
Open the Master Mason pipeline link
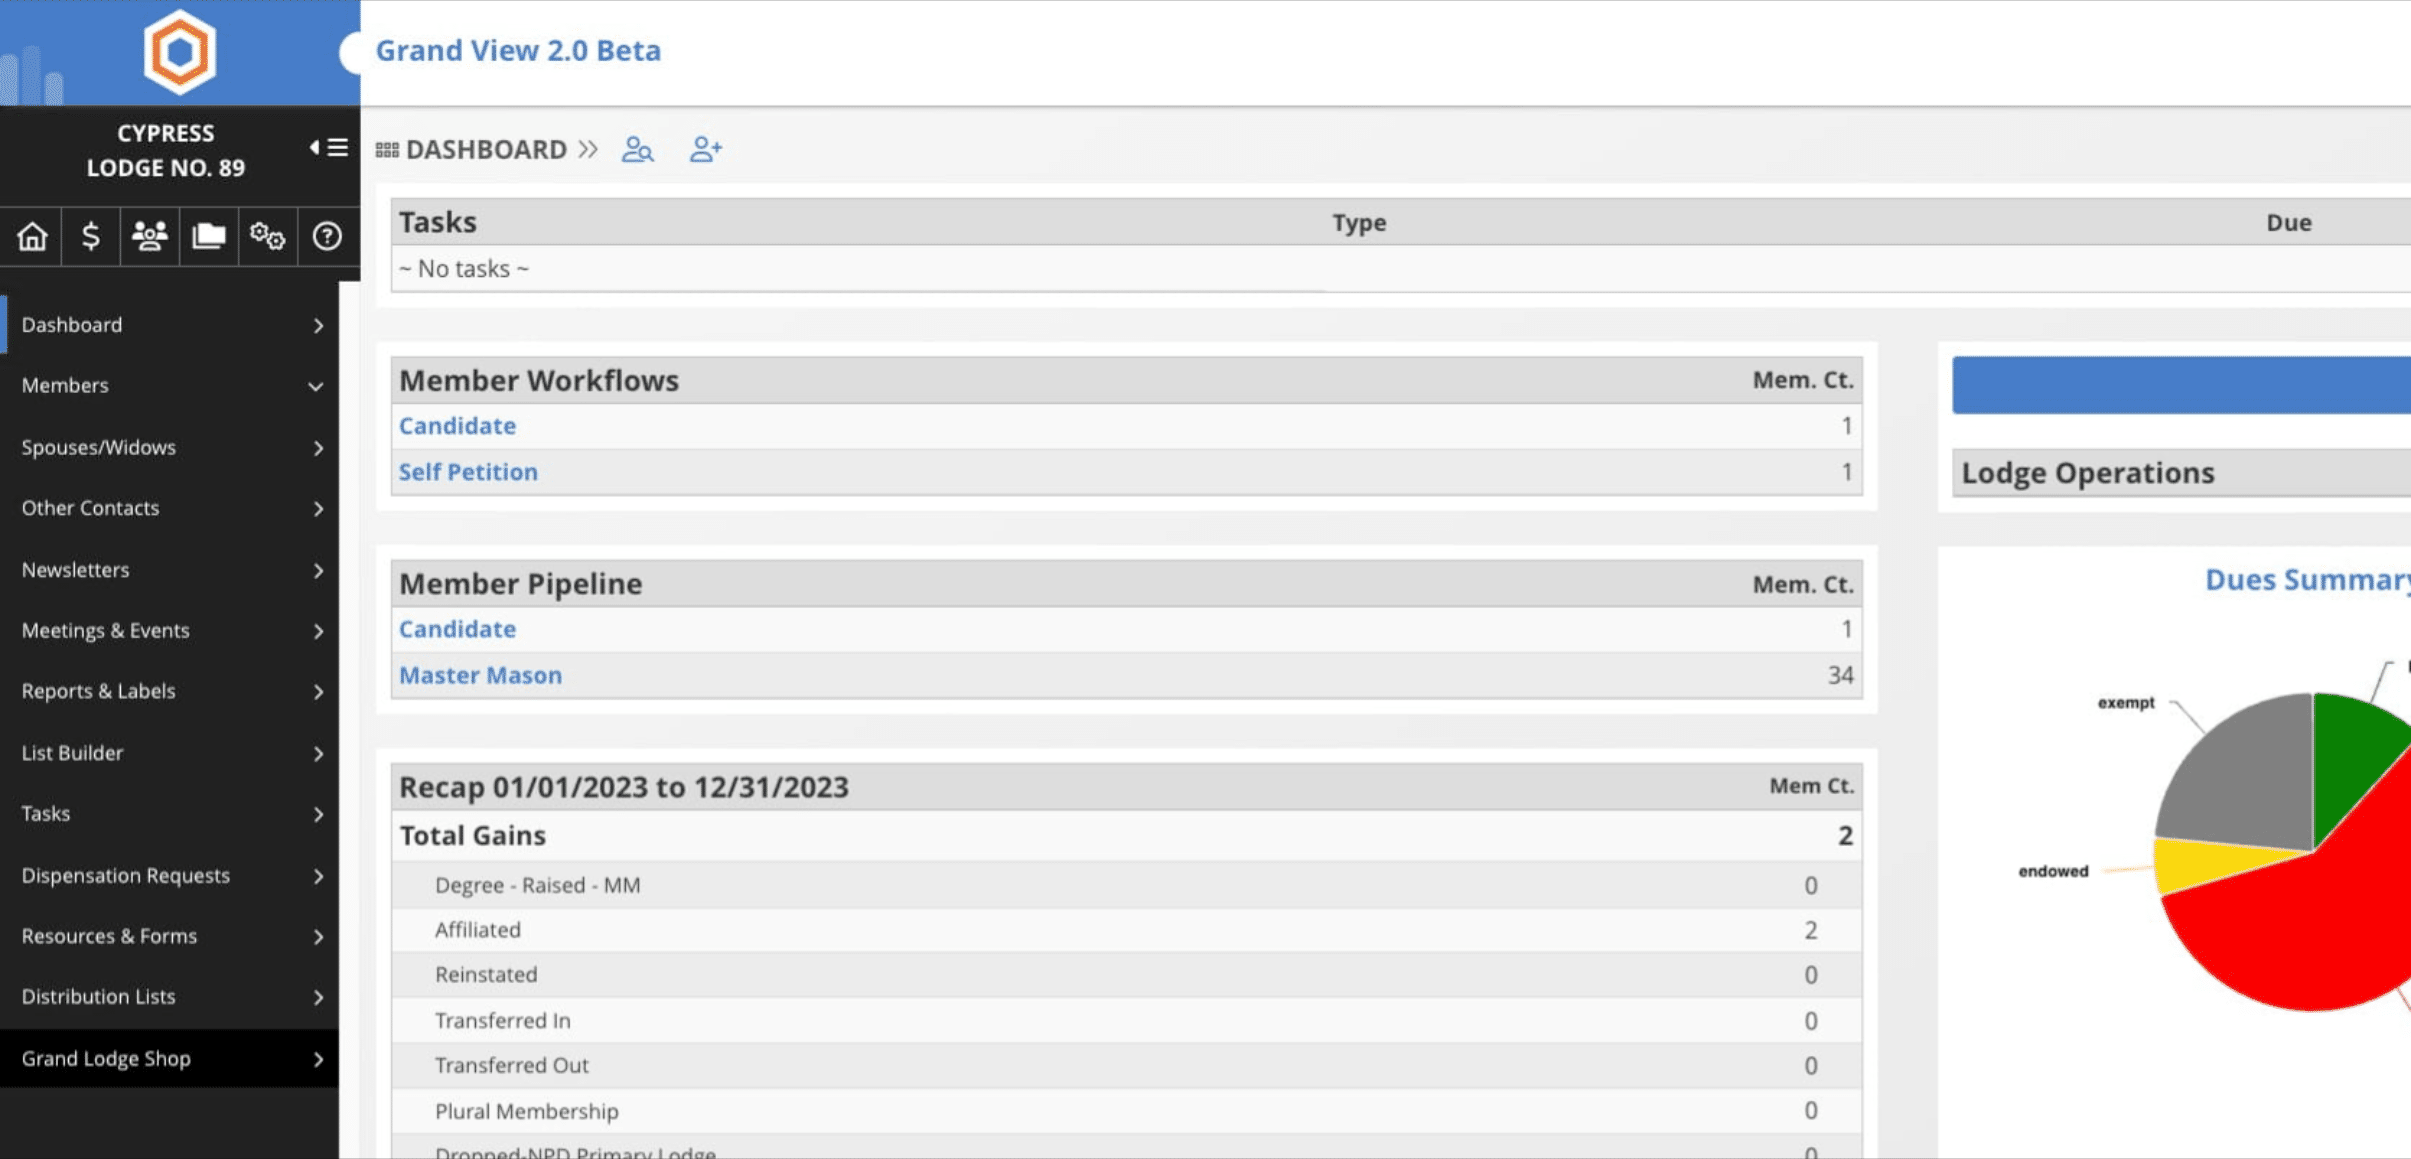point(480,676)
